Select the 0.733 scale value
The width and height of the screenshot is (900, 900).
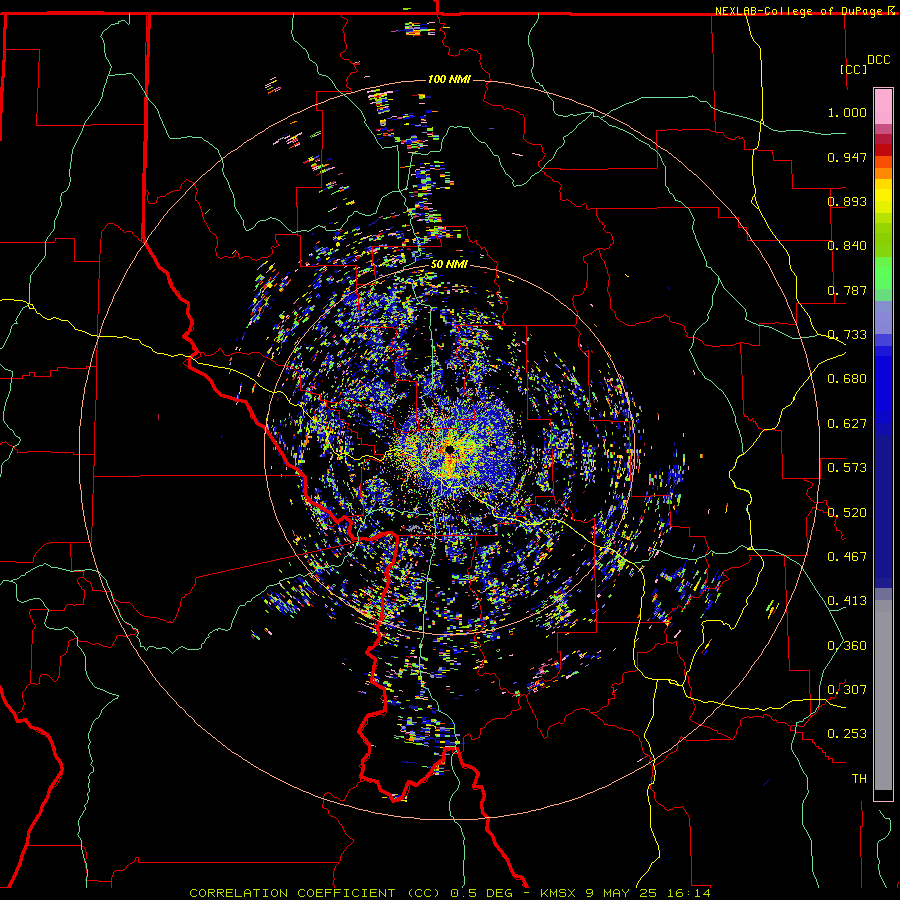click(x=847, y=335)
